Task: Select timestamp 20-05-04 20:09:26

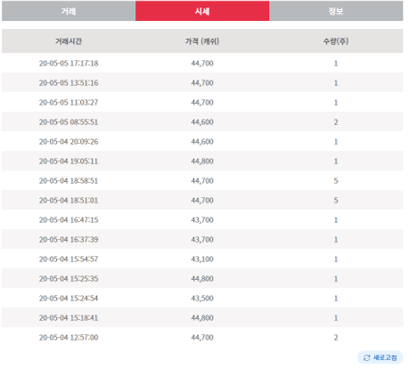Action: pyautogui.click(x=69, y=142)
